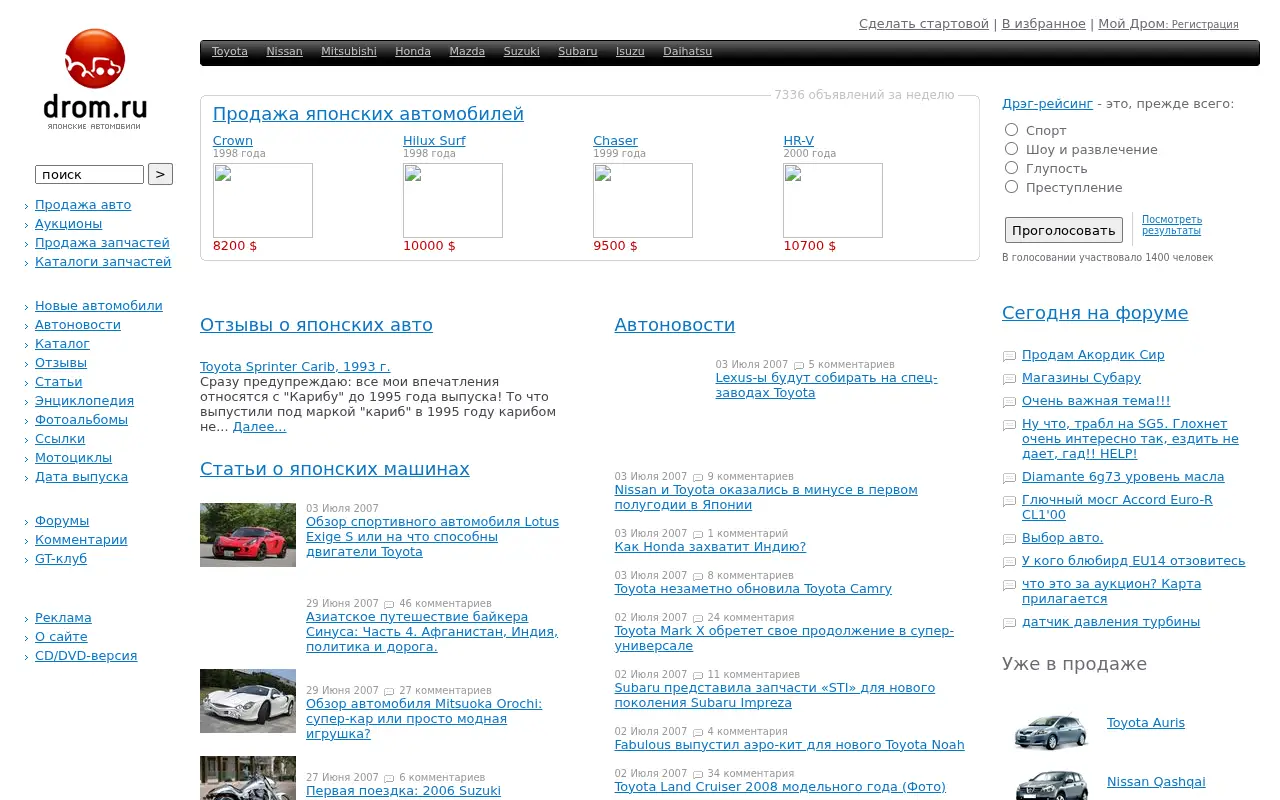Open the Mitsubishi brand tab
This screenshot has width=1280, height=800.
[x=349, y=51]
